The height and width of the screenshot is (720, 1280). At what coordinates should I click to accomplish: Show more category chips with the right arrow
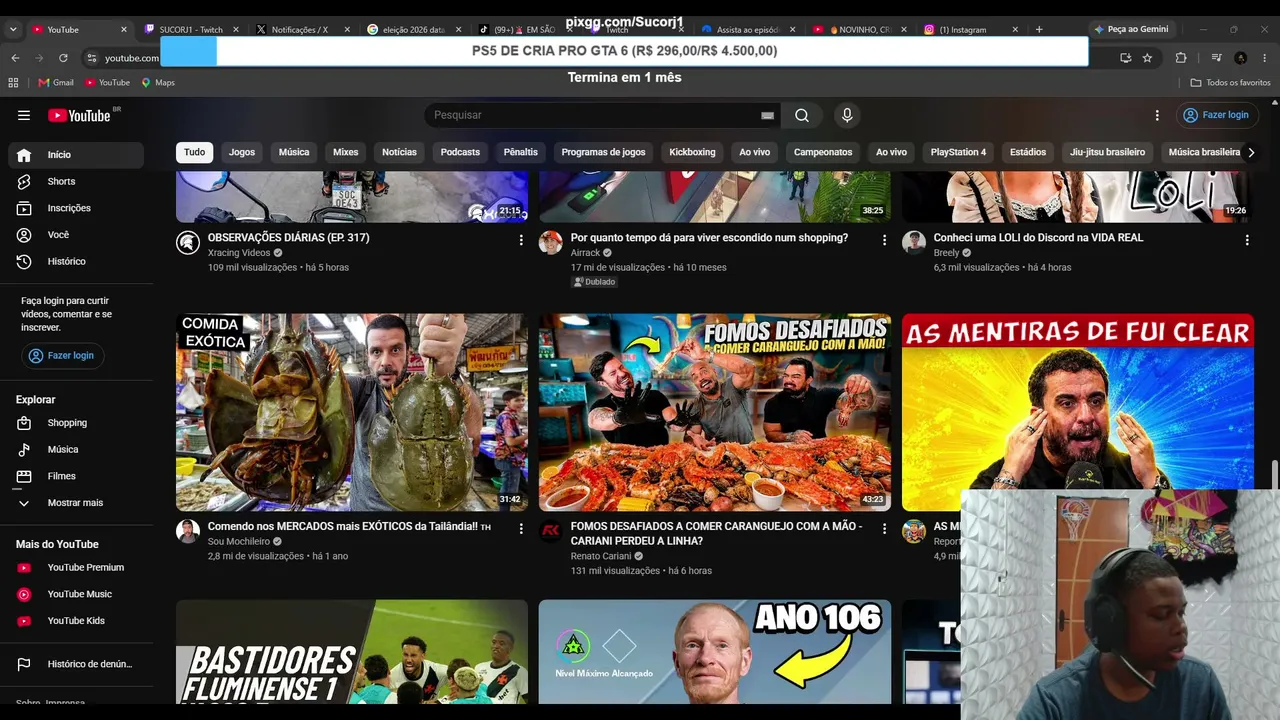point(1251,153)
